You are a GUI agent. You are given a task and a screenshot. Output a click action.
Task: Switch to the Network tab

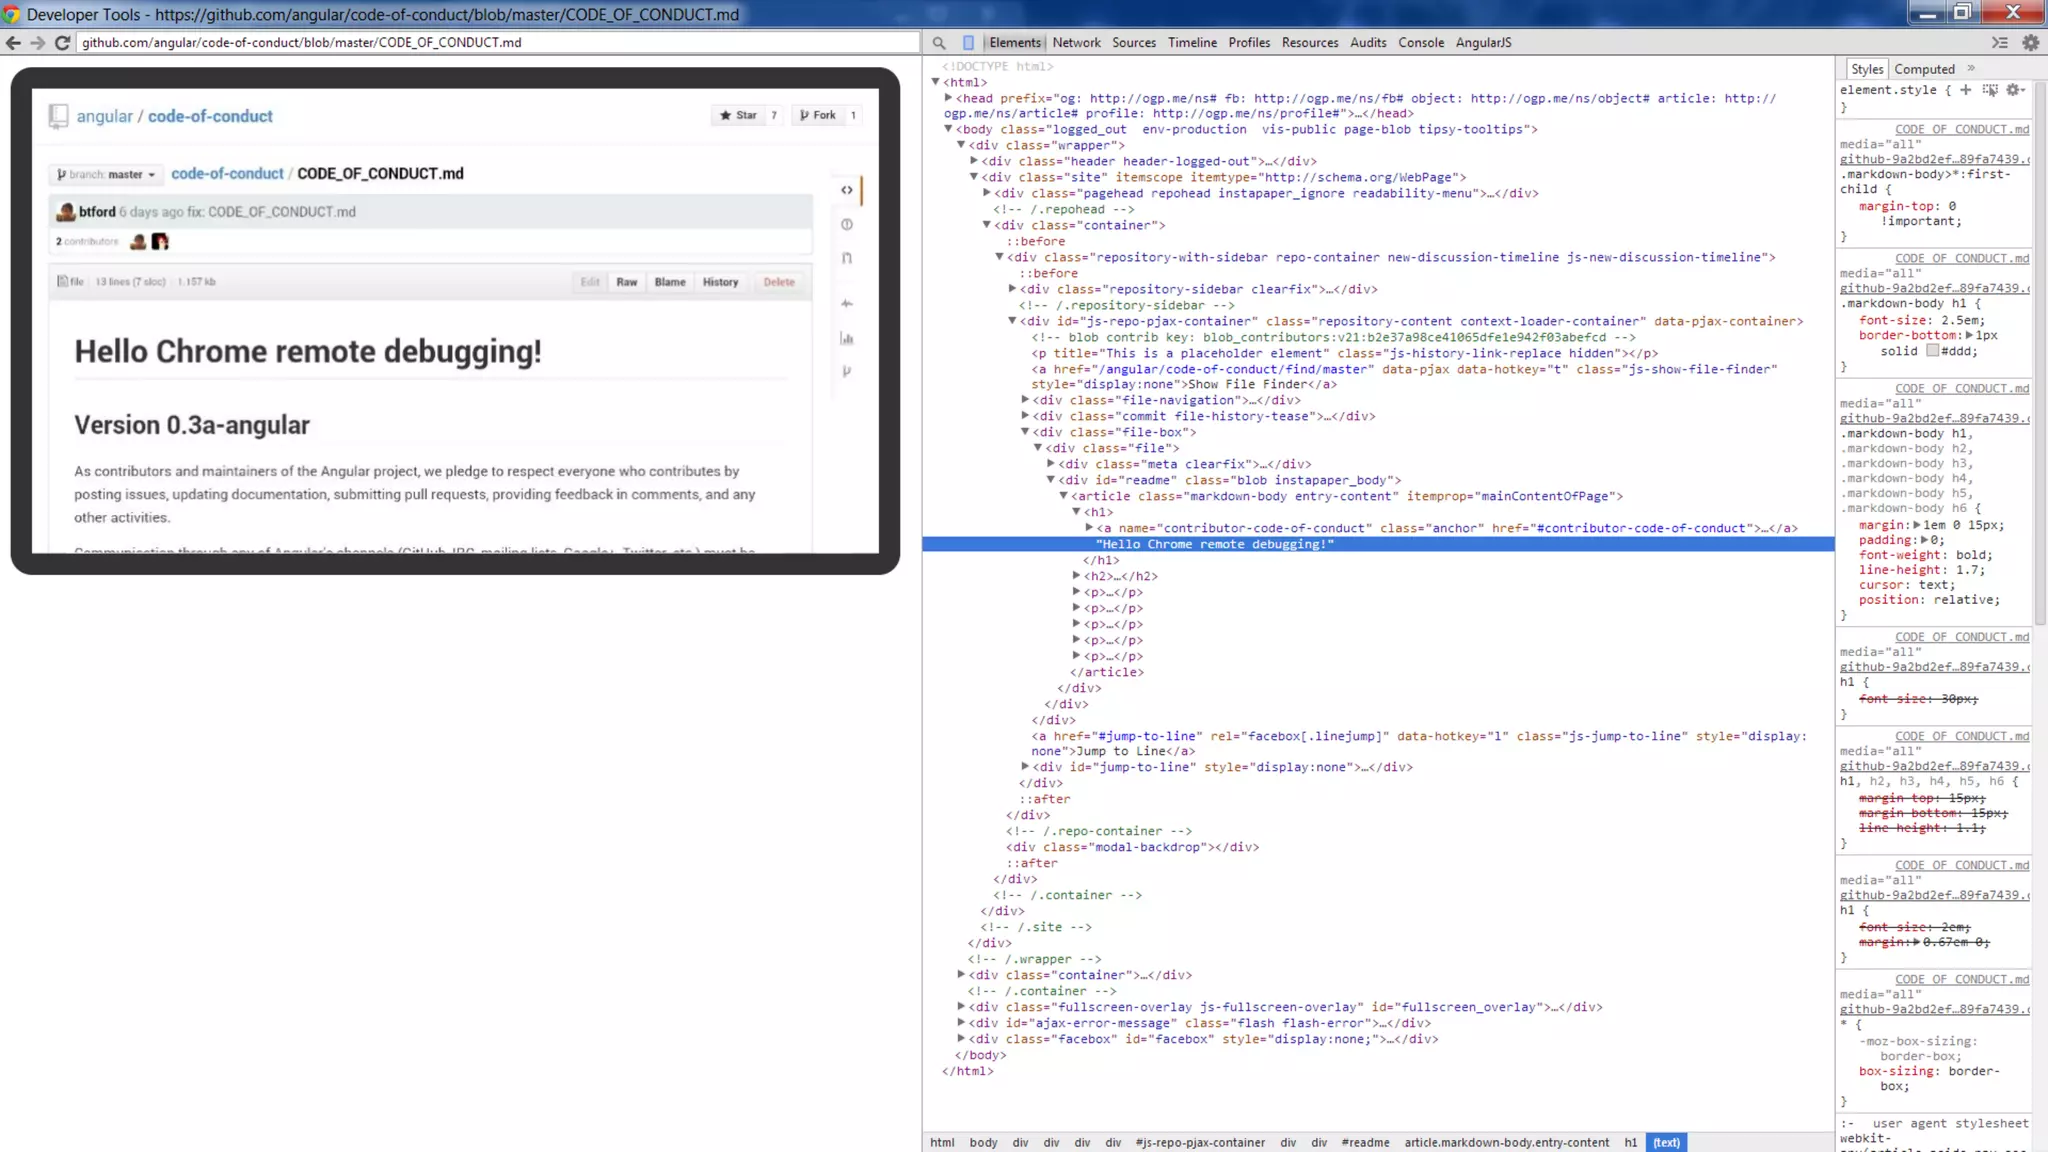pyautogui.click(x=1075, y=43)
